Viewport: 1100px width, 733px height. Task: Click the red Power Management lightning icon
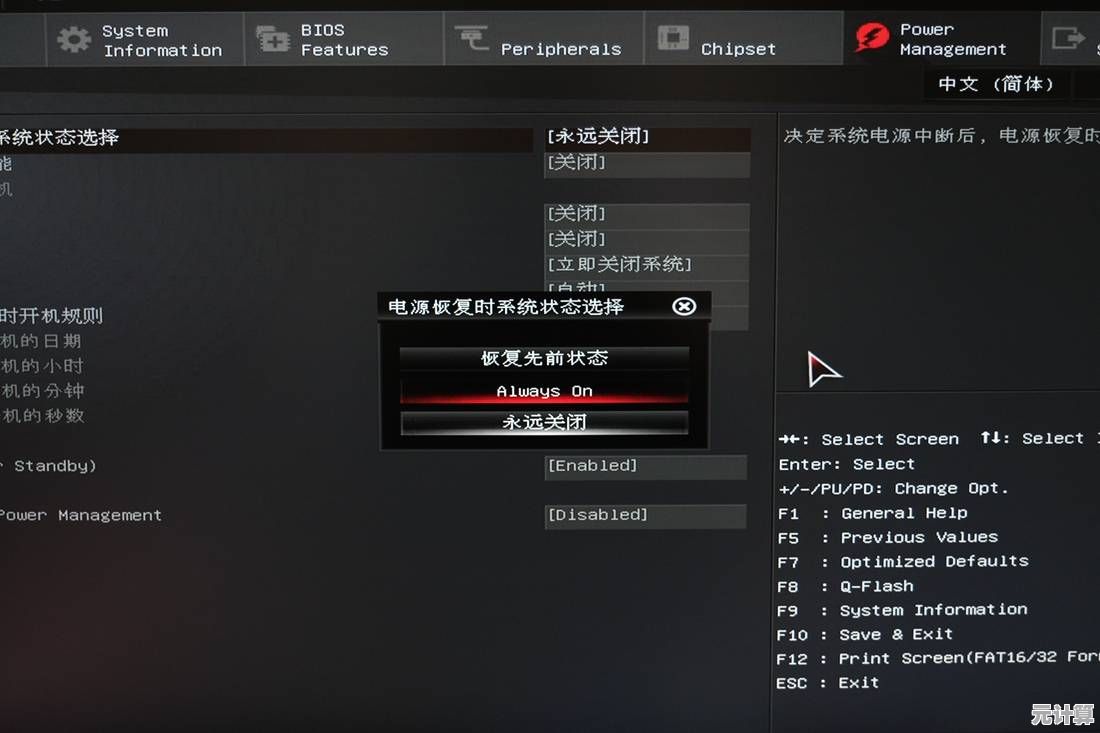tap(872, 37)
